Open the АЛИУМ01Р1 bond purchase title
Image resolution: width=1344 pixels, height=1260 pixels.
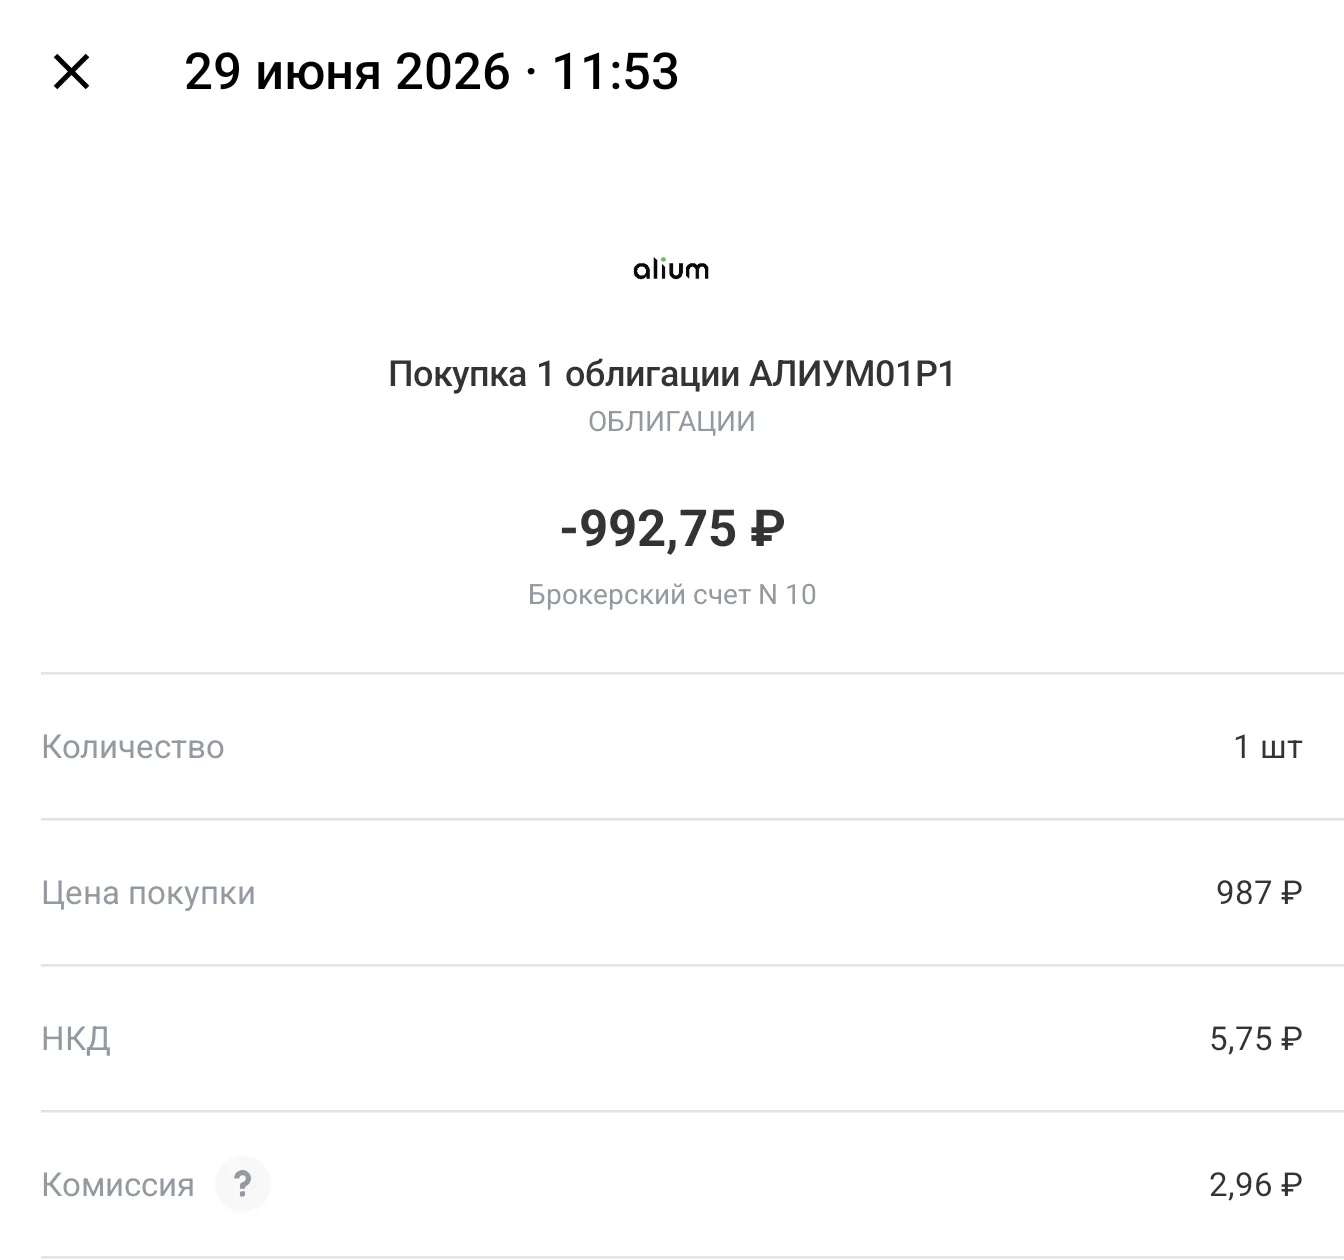[x=671, y=374]
